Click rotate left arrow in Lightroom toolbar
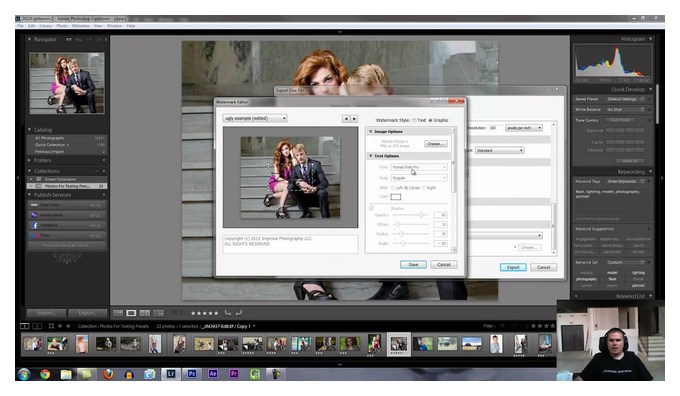The image size is (680, 396). click(228, 313)
